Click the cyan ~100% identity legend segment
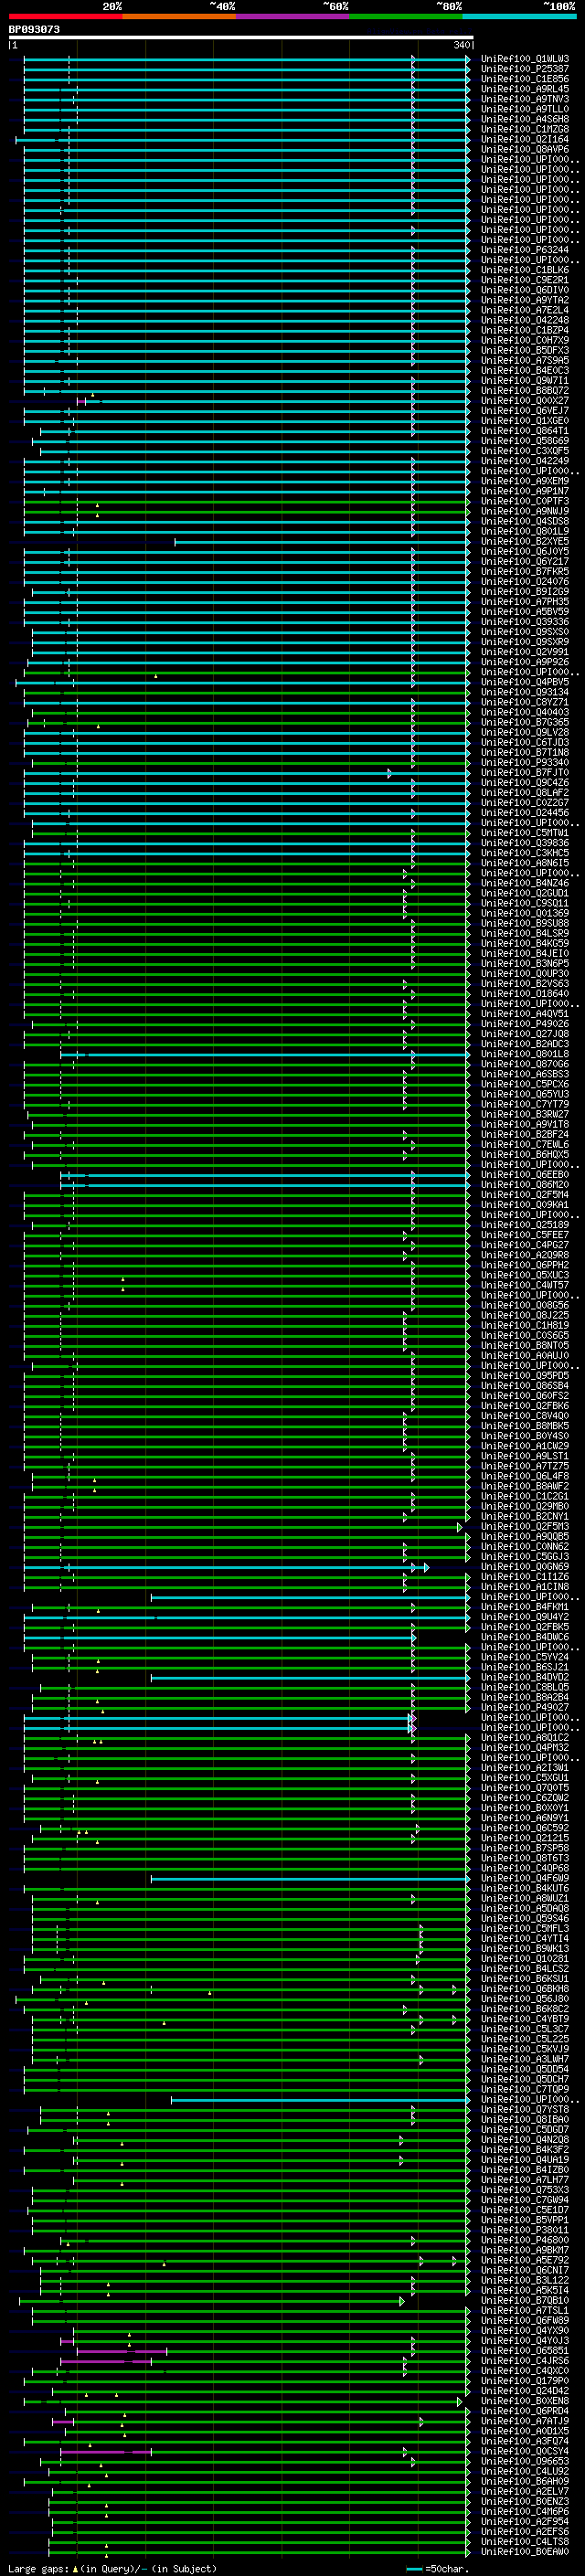Image resolution: width=585 pixels, height=2576 pixels. (519, 16)
